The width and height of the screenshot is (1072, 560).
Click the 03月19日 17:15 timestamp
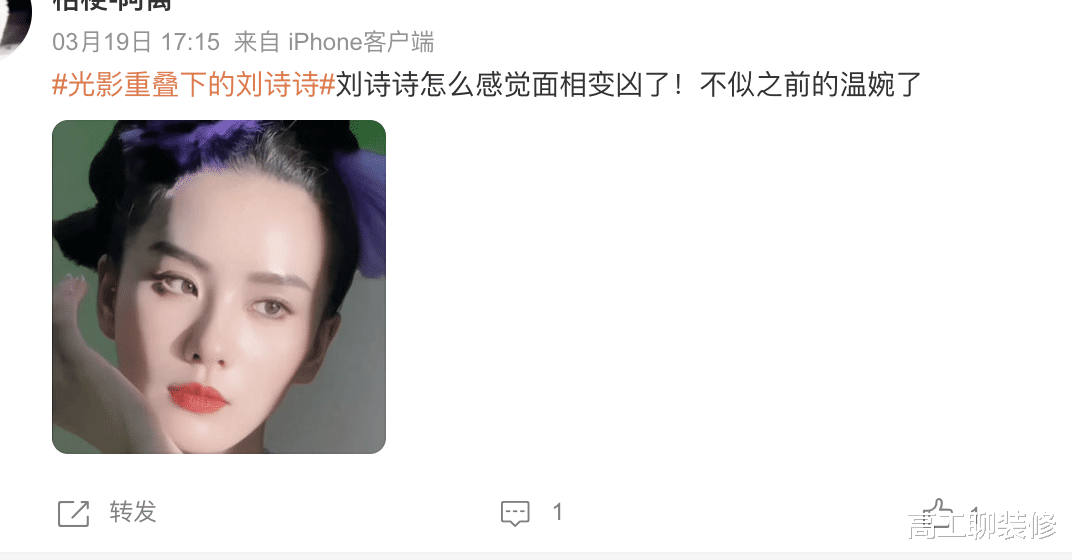pos(136,42)
